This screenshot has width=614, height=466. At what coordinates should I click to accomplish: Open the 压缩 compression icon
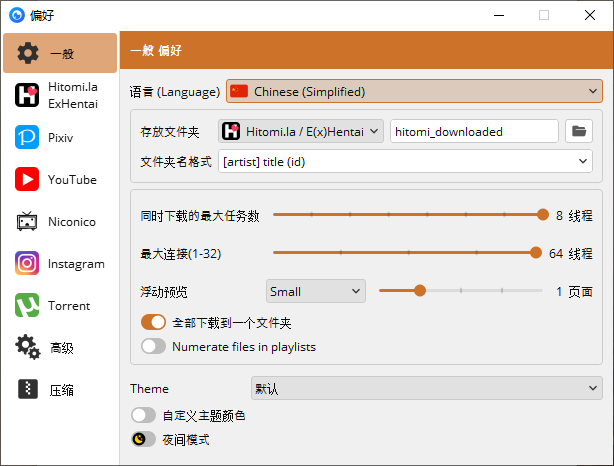point(27,389)
